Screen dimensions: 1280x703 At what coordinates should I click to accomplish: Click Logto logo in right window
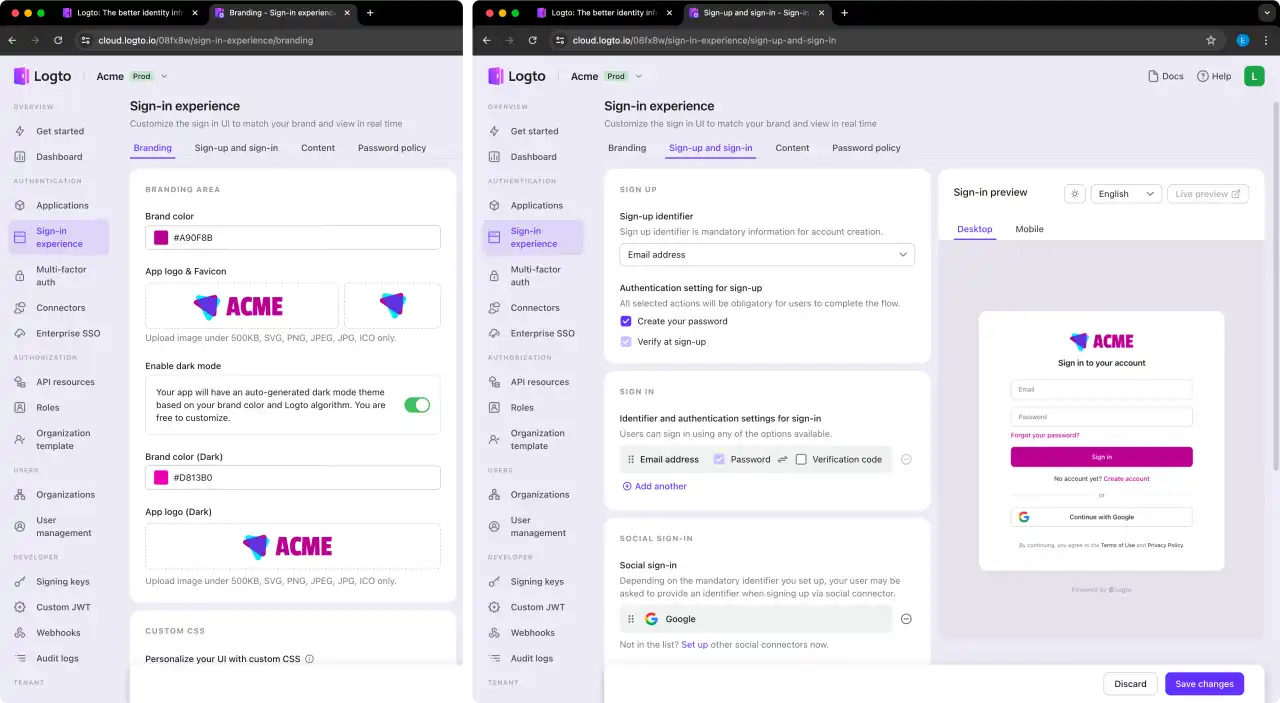click(517, 76)
